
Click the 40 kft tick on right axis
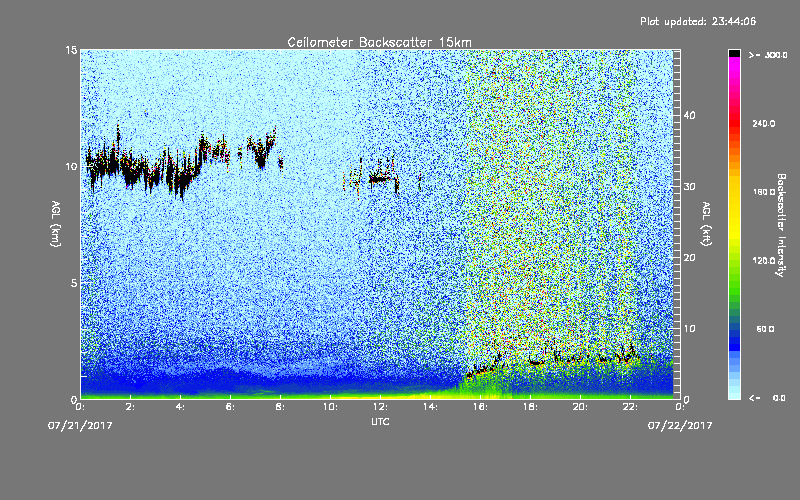click(689, 115)
